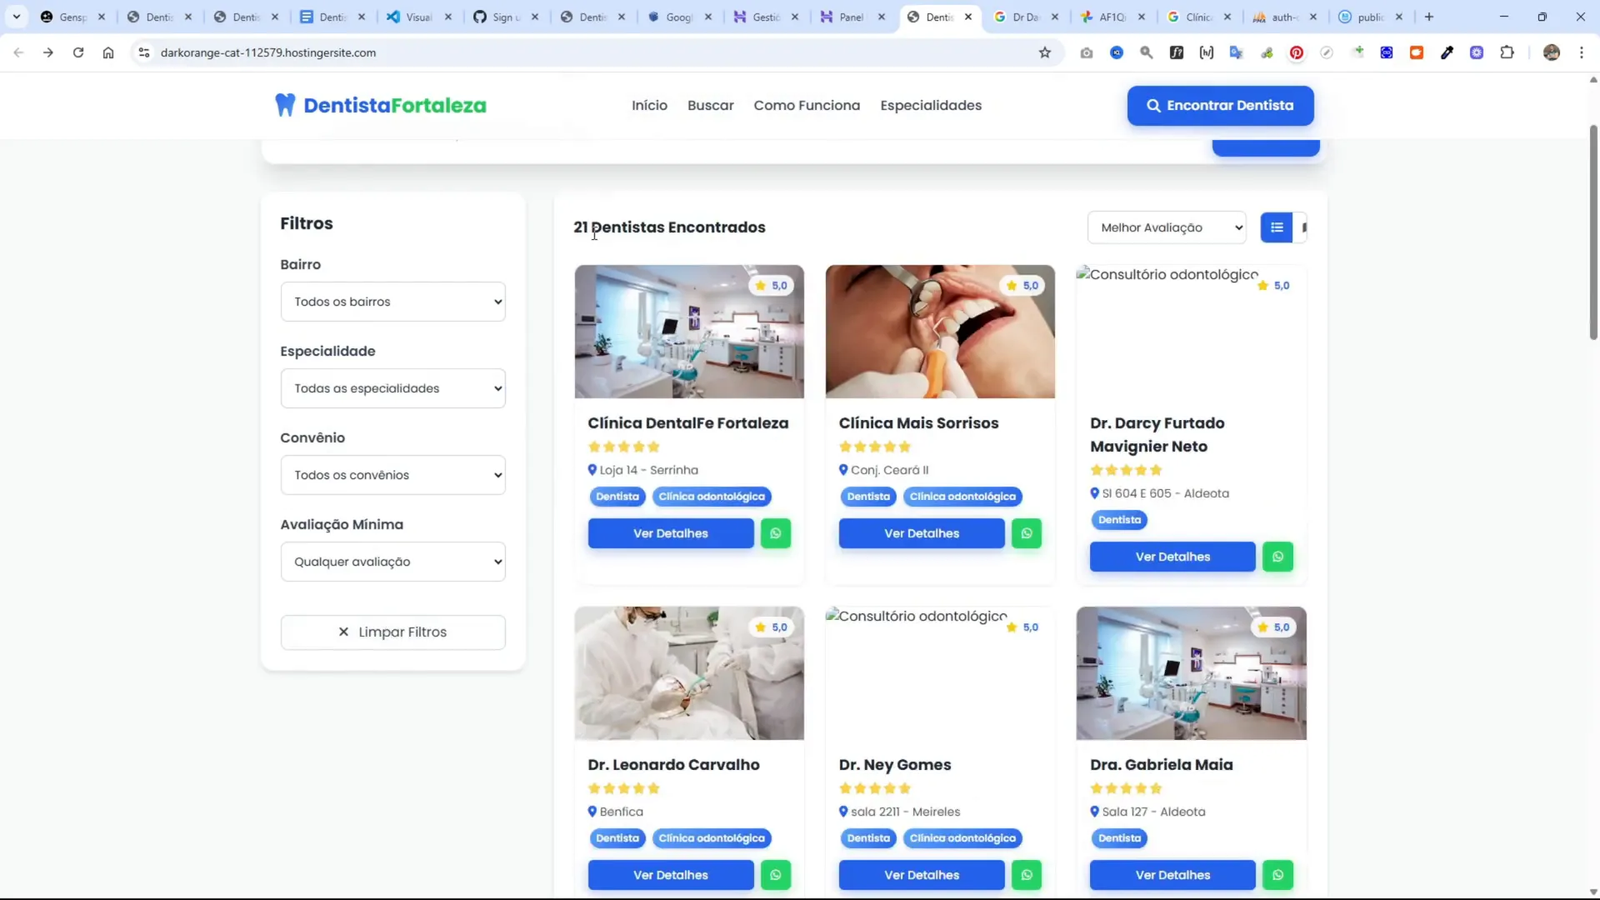Click the search magnifier in Encontrar Dentista button
This screenshot has width=1600, height=900.
point(1154,105)
